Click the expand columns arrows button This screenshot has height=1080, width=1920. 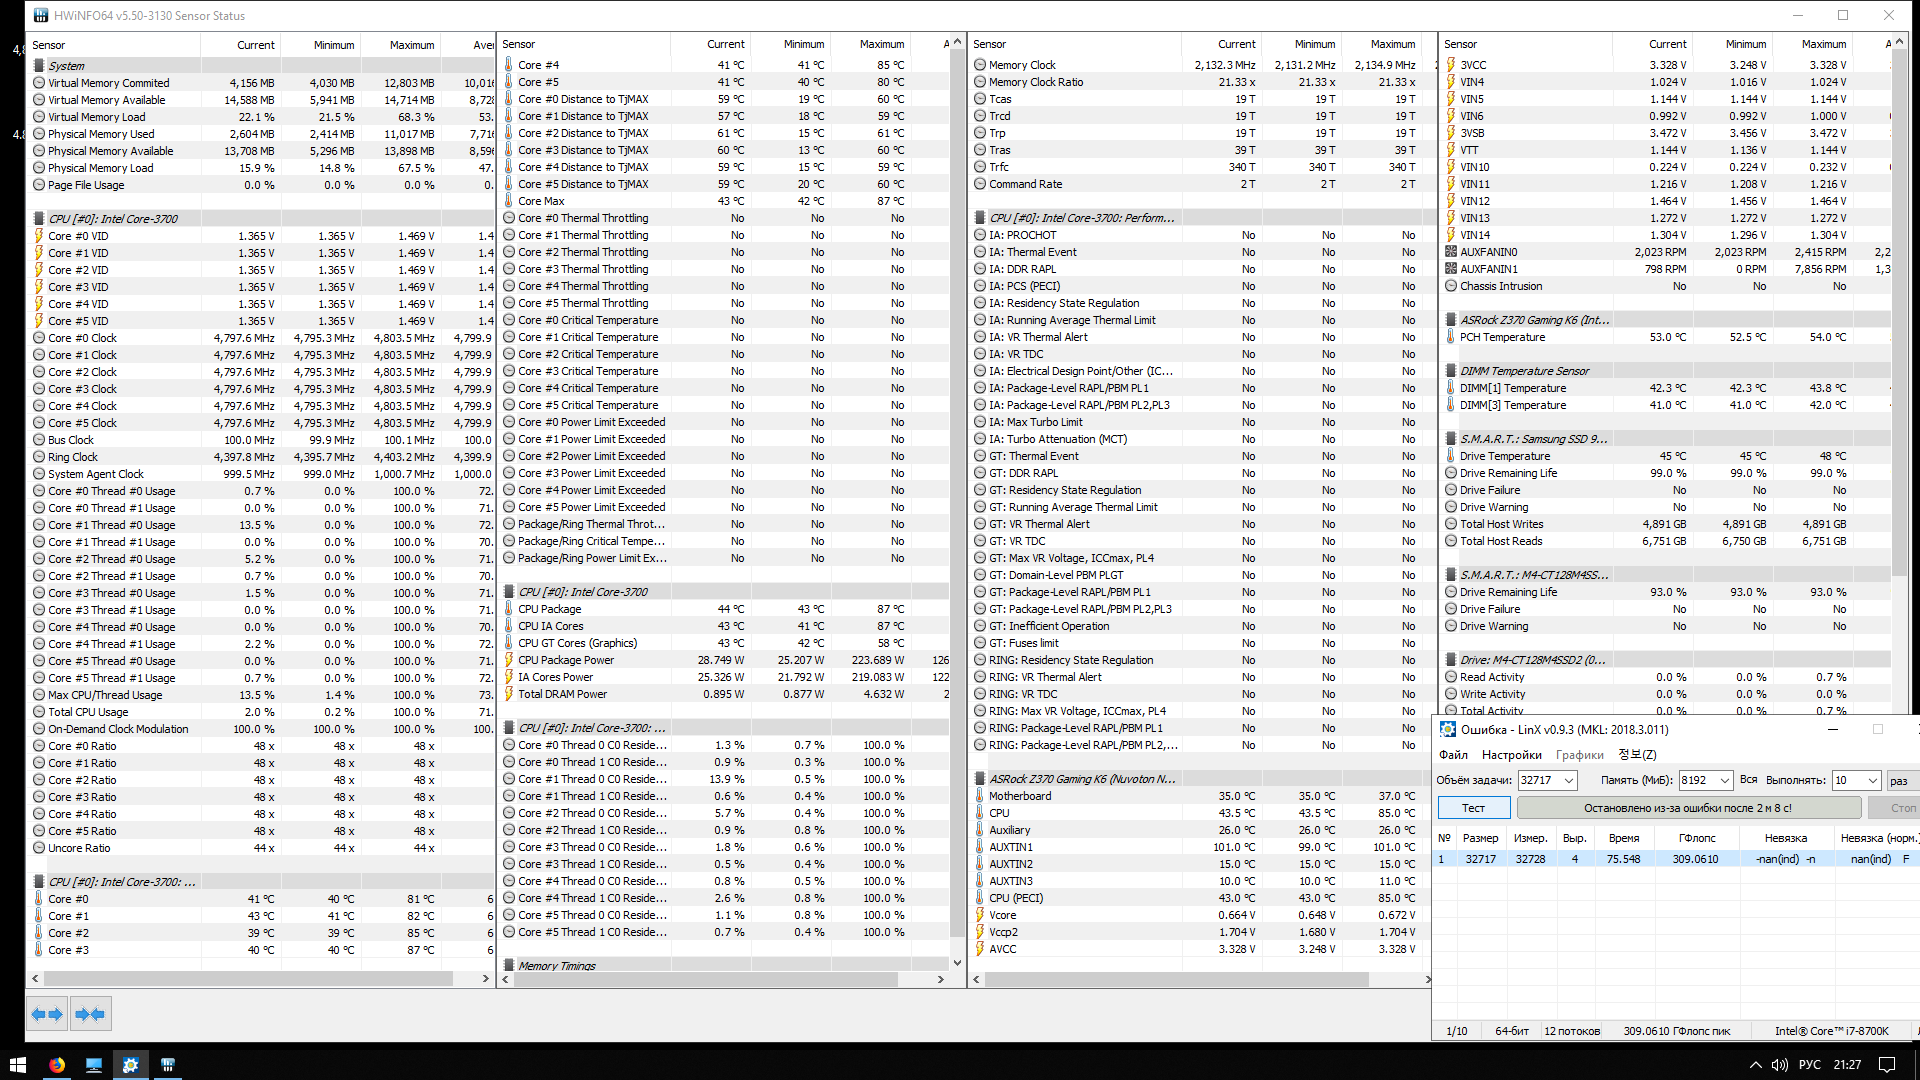pos(46,1014)
